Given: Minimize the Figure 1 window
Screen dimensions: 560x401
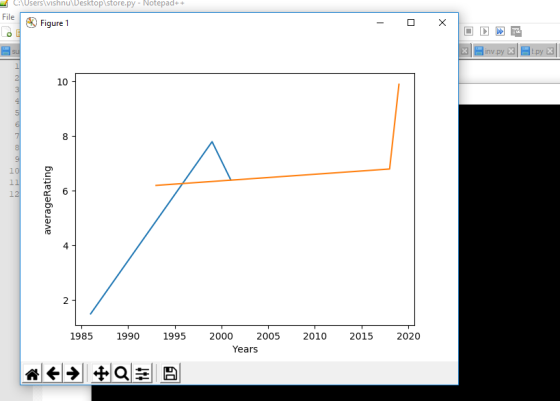Looking at the screenshot, I should coord(380,22).
